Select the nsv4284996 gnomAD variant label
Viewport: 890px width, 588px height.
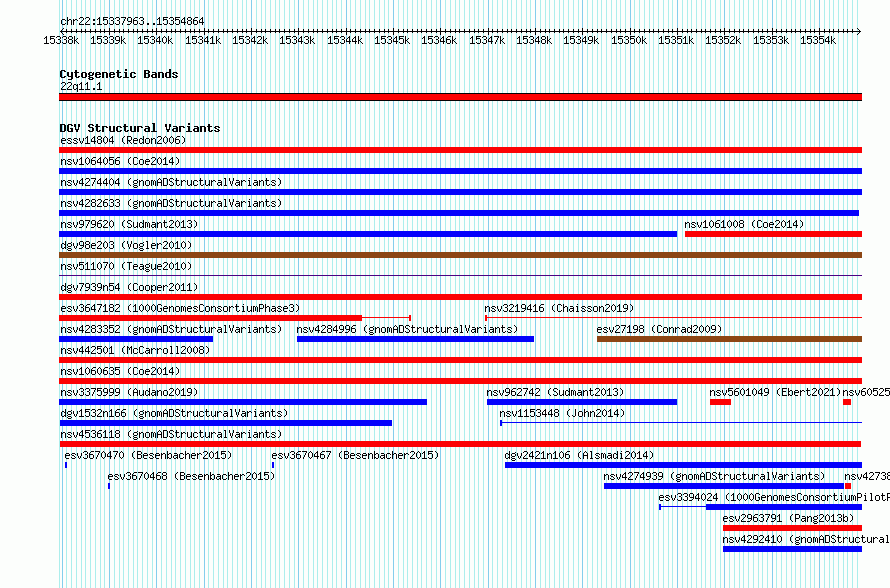pos(407,329)
